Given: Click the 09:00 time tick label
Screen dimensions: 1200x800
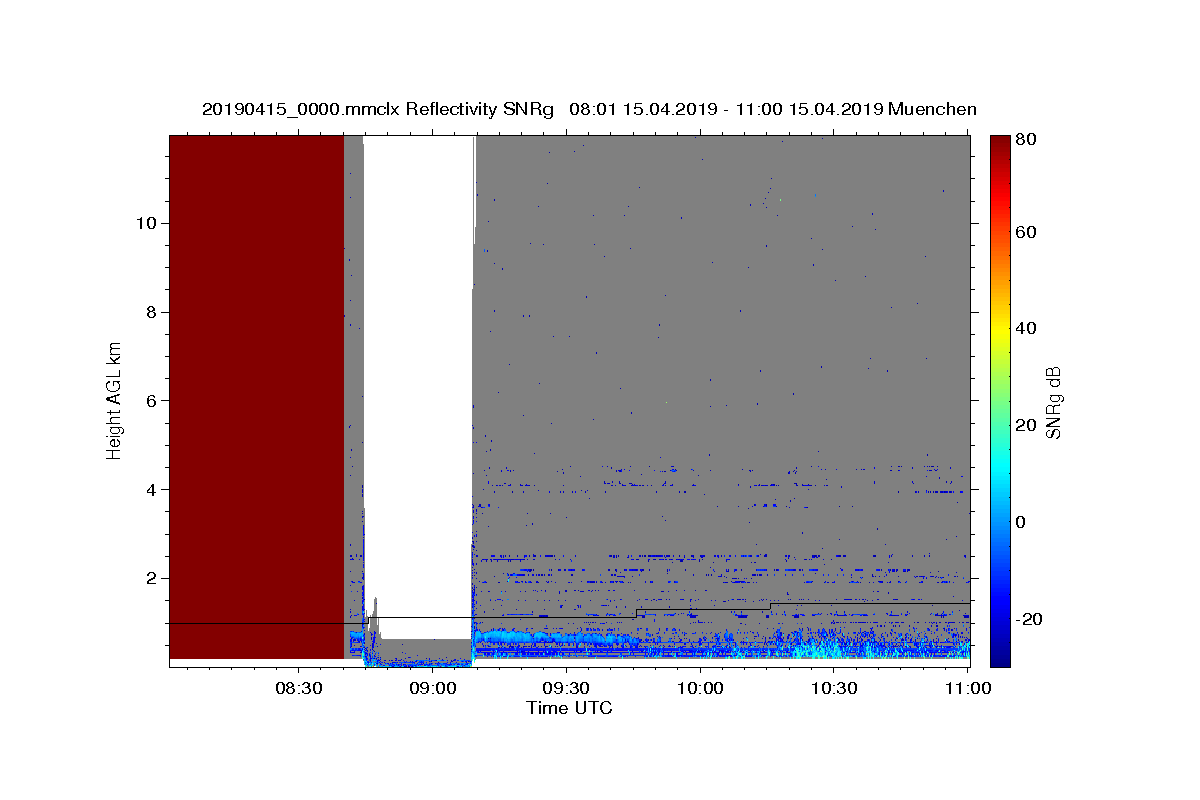Looking at the screenshot, I should (x=432, y=689).
